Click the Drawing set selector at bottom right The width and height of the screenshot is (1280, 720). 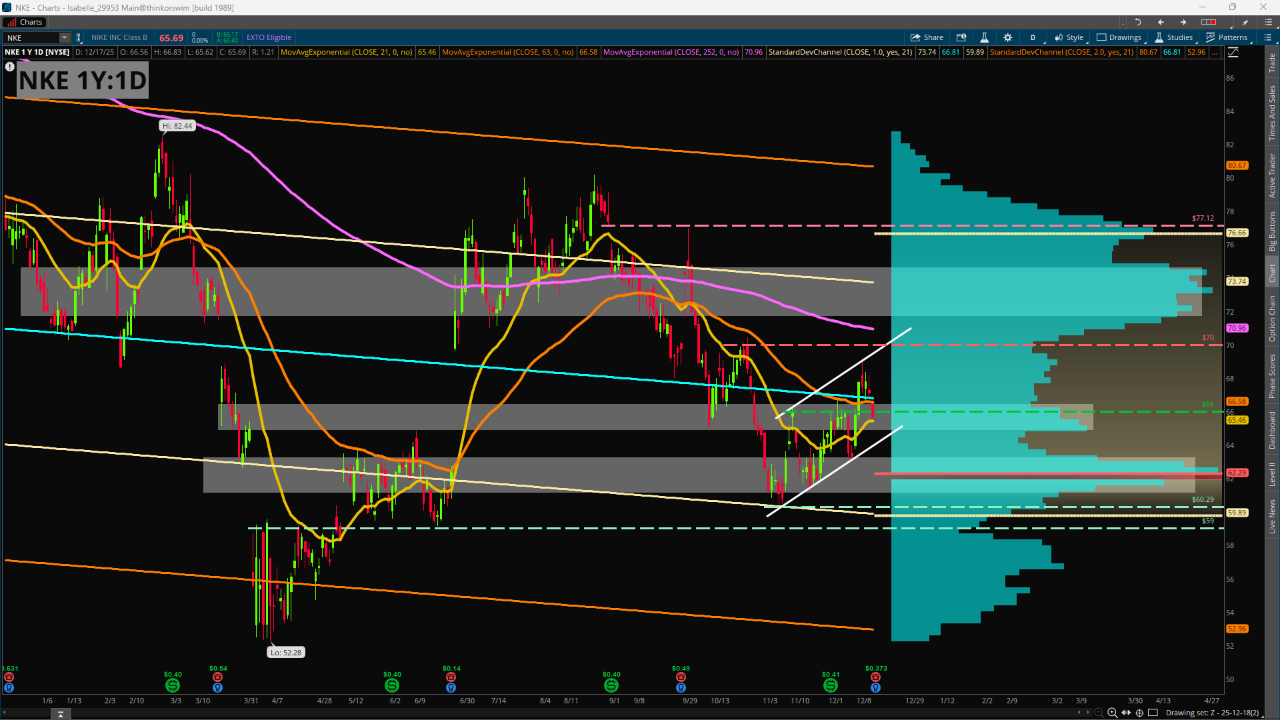(x=1212, y=712)
